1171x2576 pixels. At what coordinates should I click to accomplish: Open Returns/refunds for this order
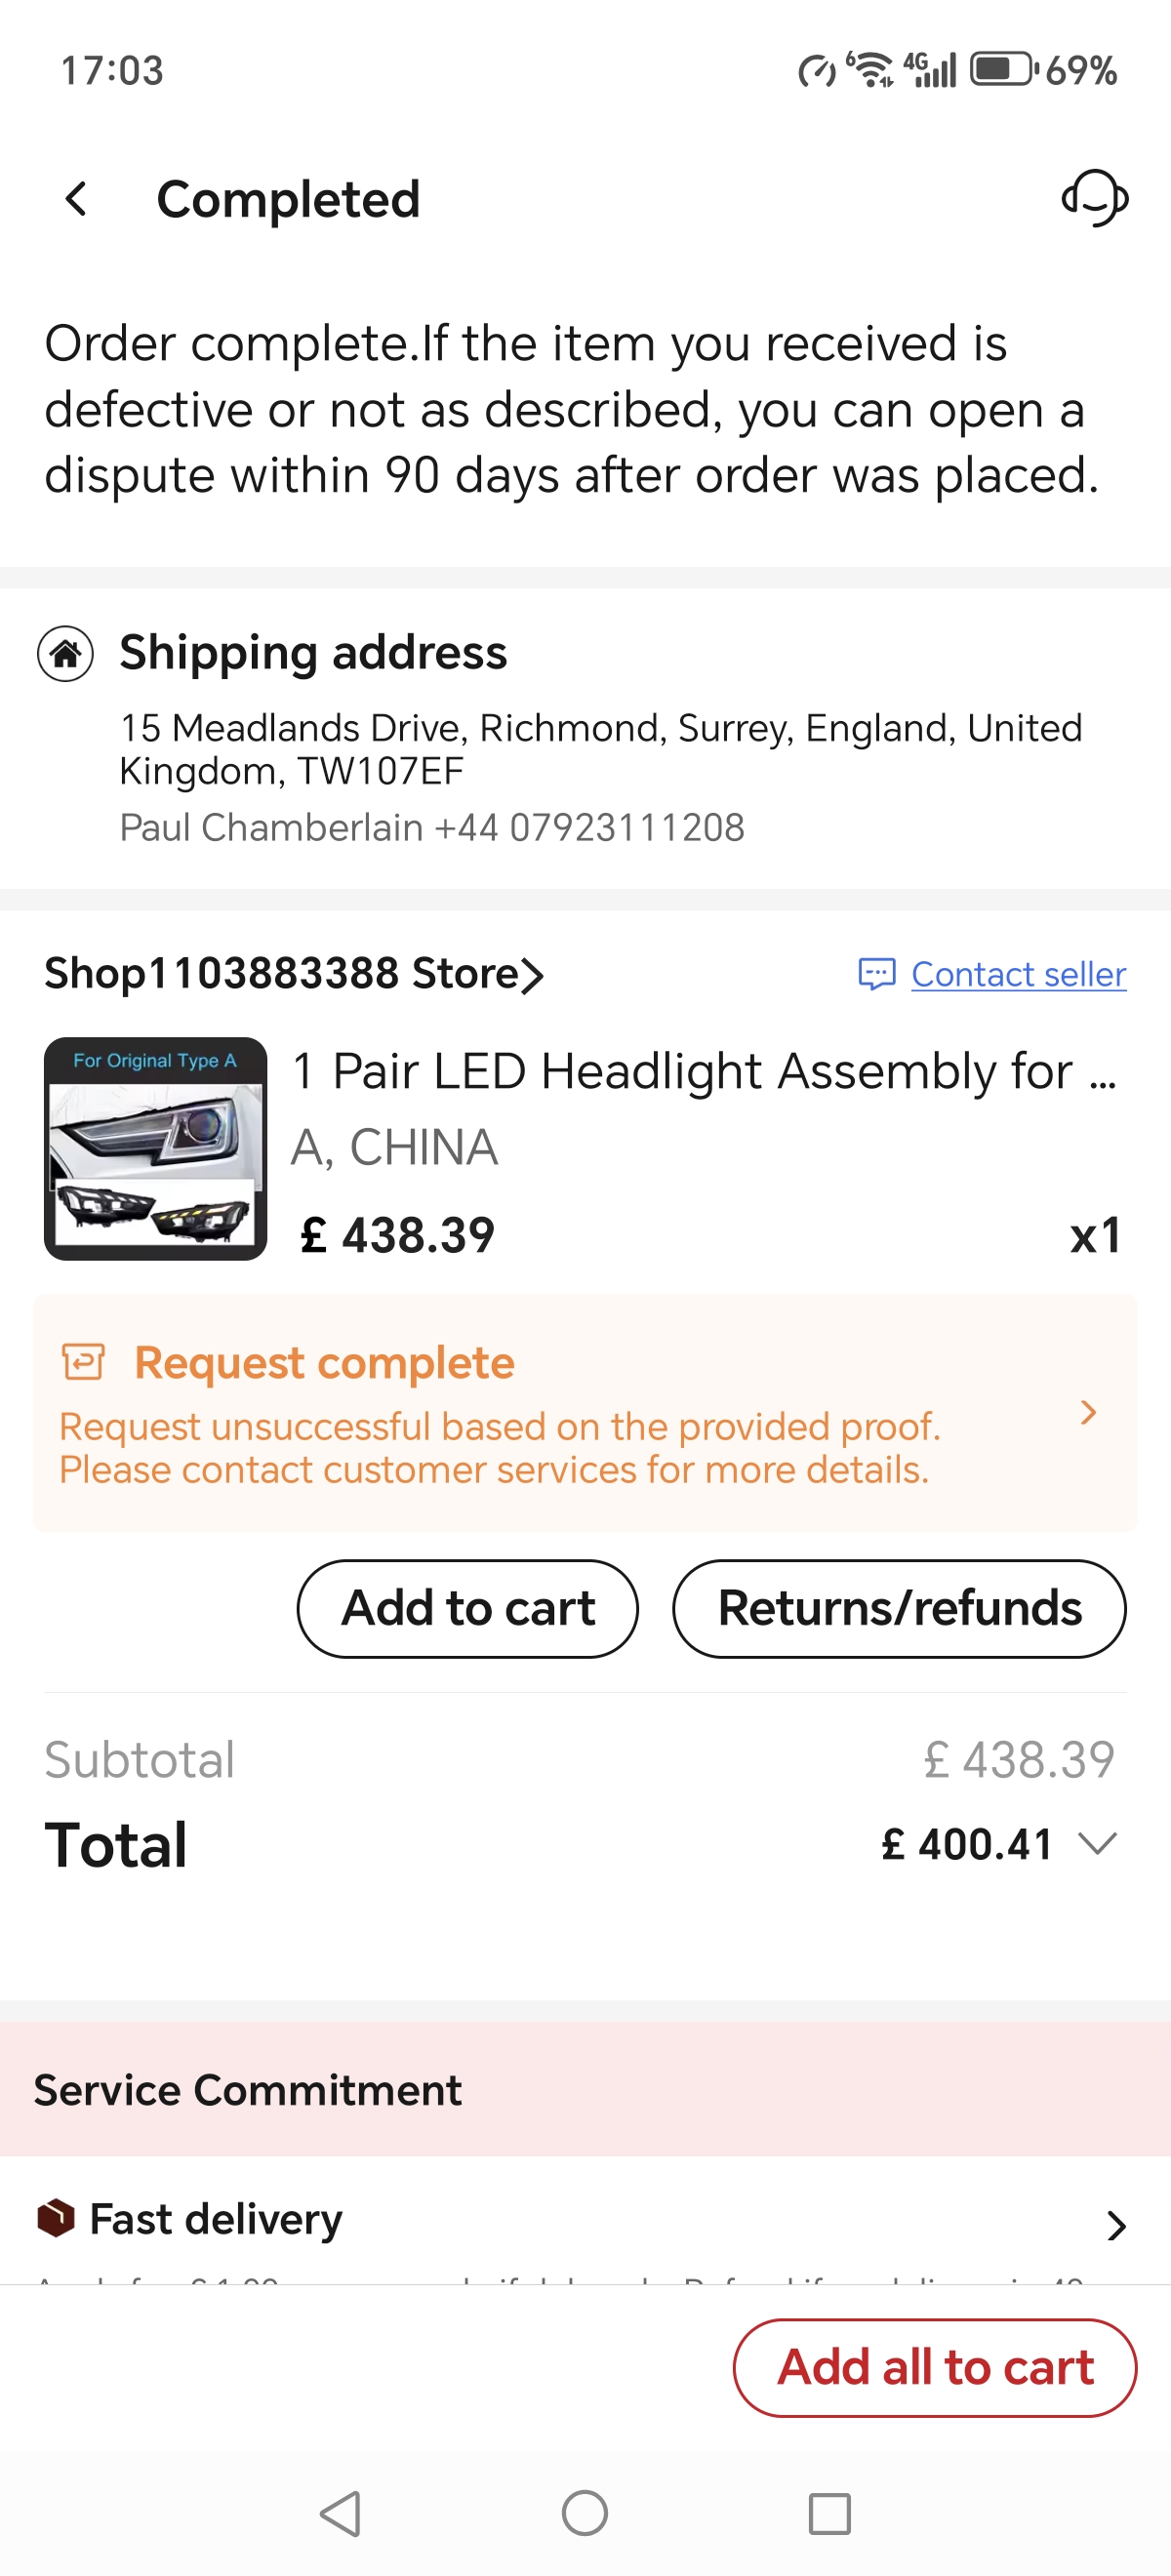point(899,1608)
